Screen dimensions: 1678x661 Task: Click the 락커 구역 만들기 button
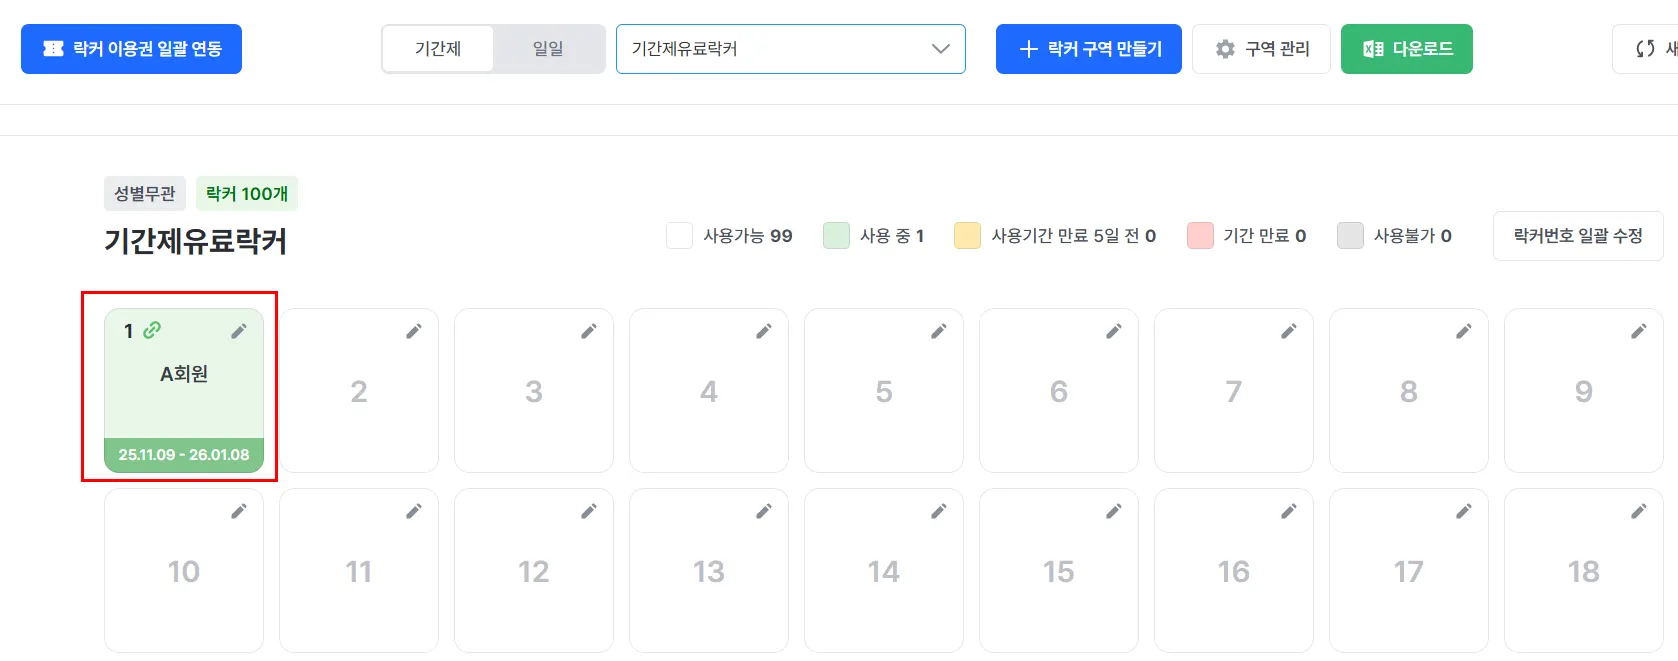coord(1088,49)
